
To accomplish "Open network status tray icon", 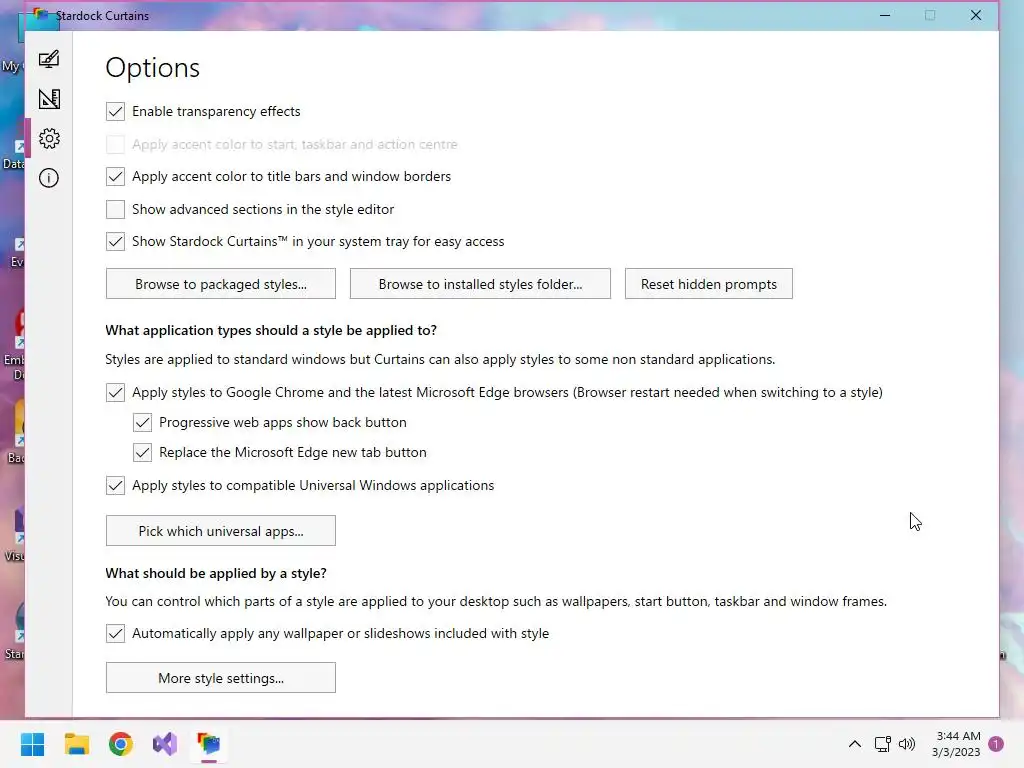I will 882,744.
